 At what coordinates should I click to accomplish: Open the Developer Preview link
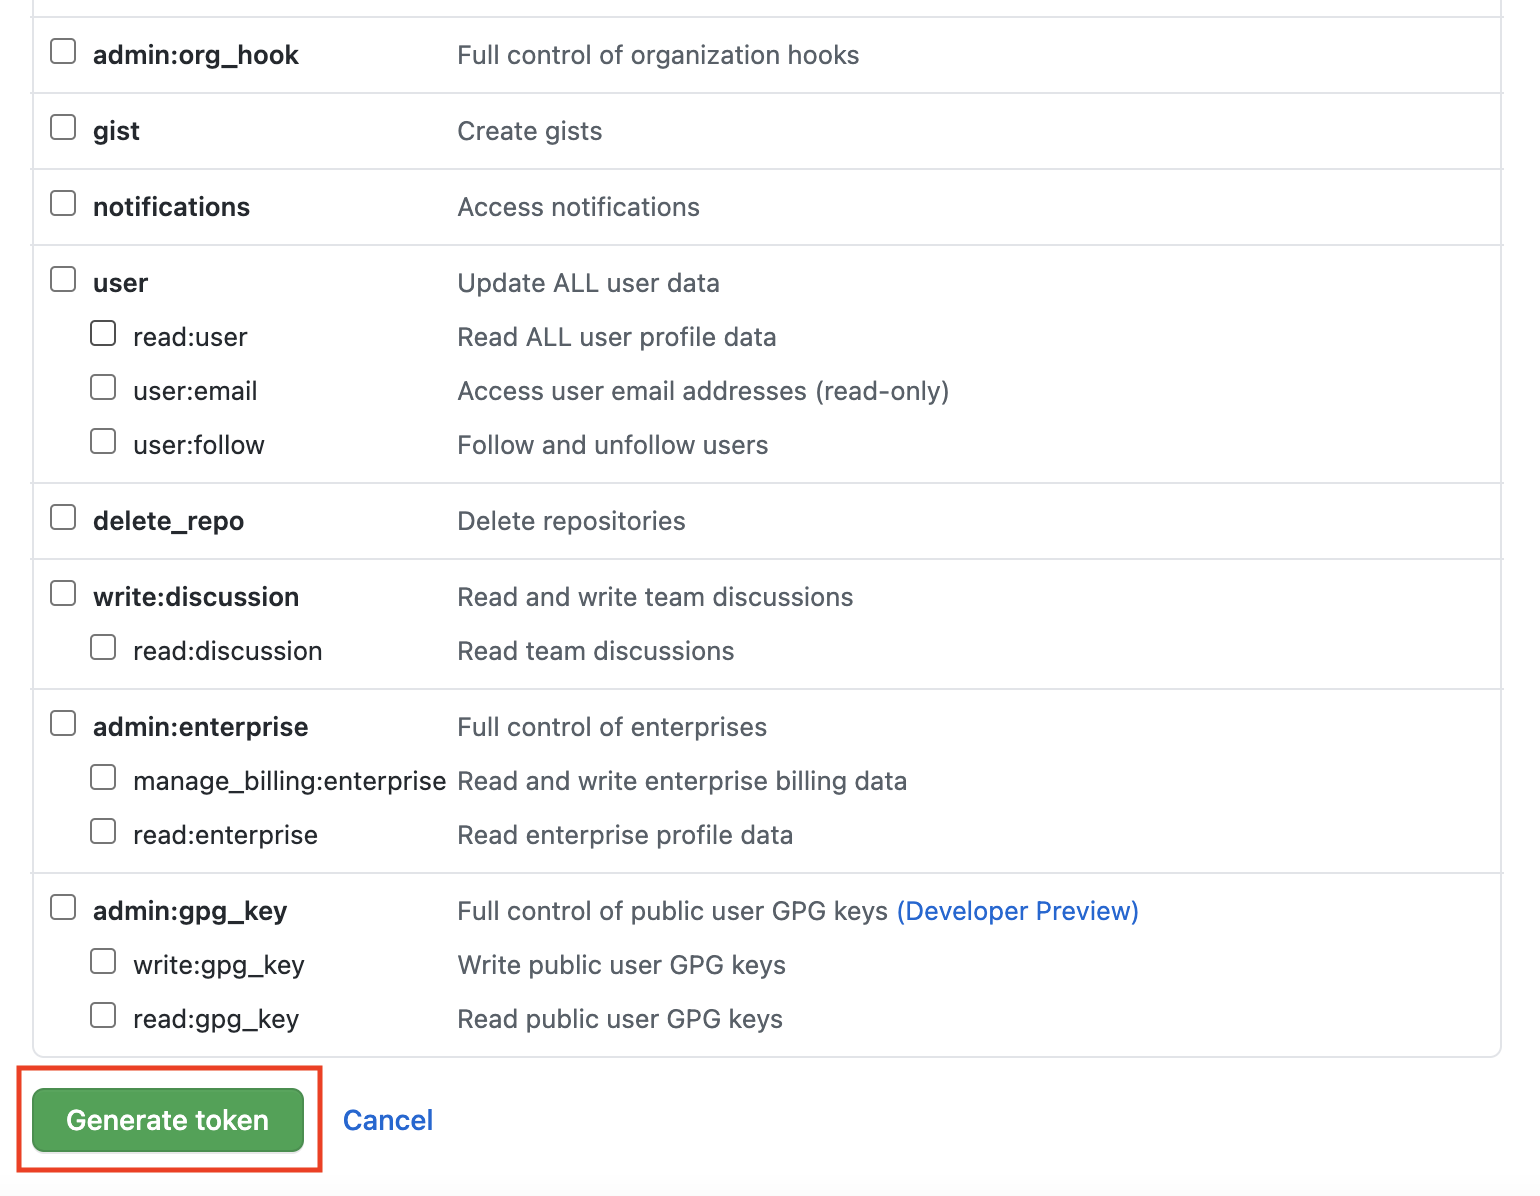click(1017, 911)
